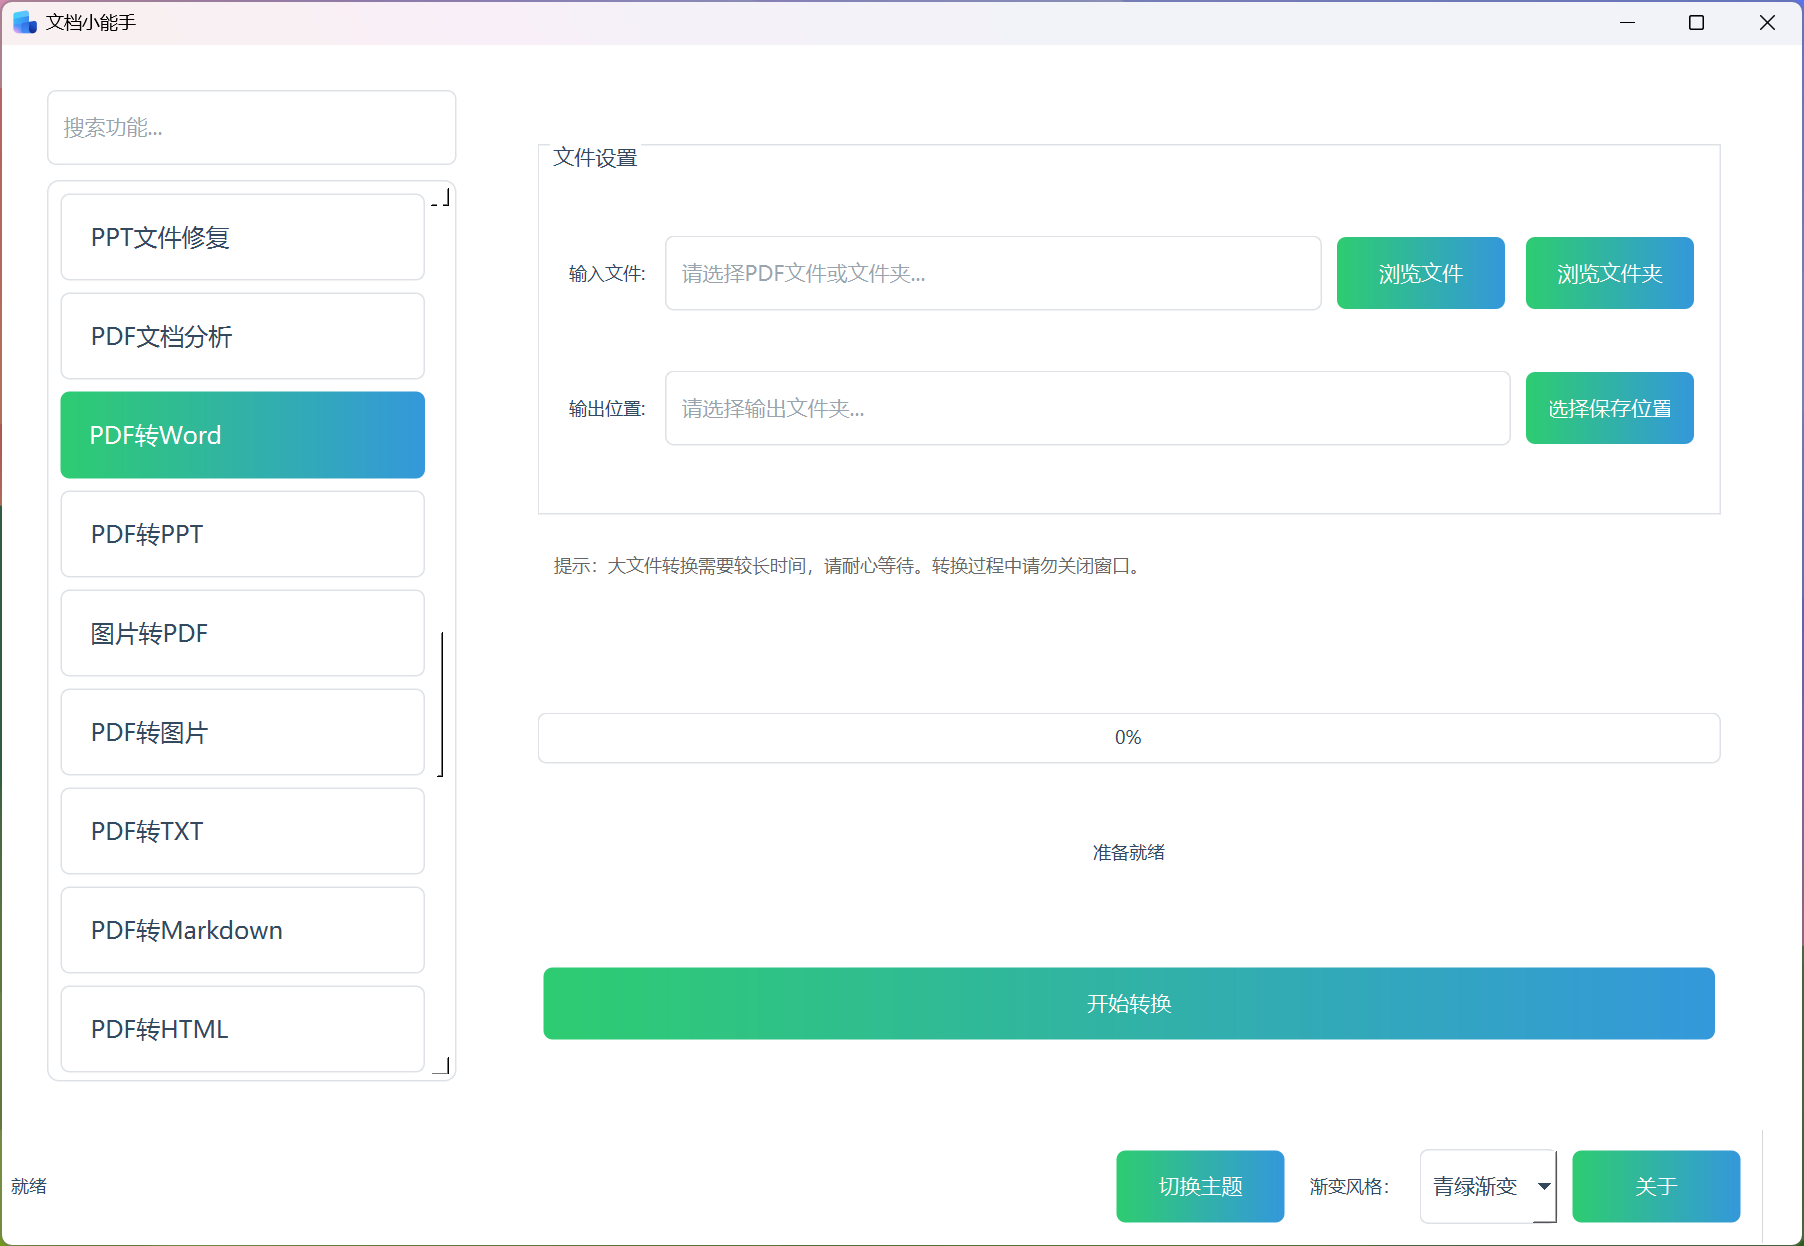Open PDF转图片 in the sidebar
Screen dimensions: 1804x1246
[x=242, y=732]
